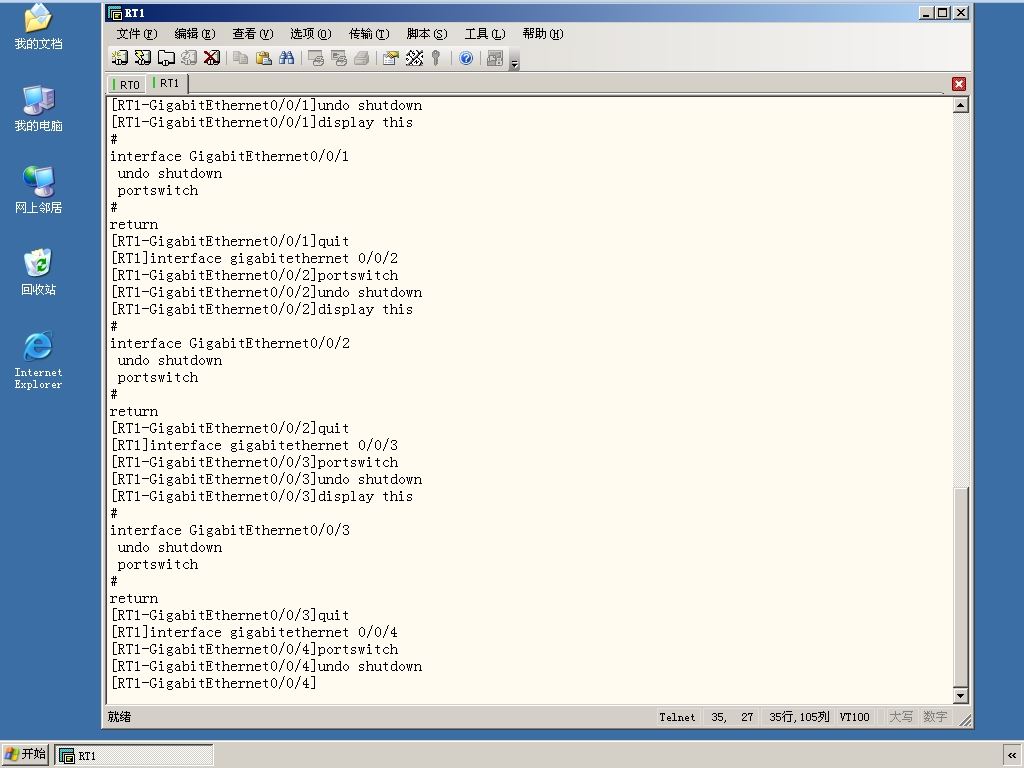Open Find with the binoculars icon
Viewport: 1024px width, 768px height.
point(287,58)
